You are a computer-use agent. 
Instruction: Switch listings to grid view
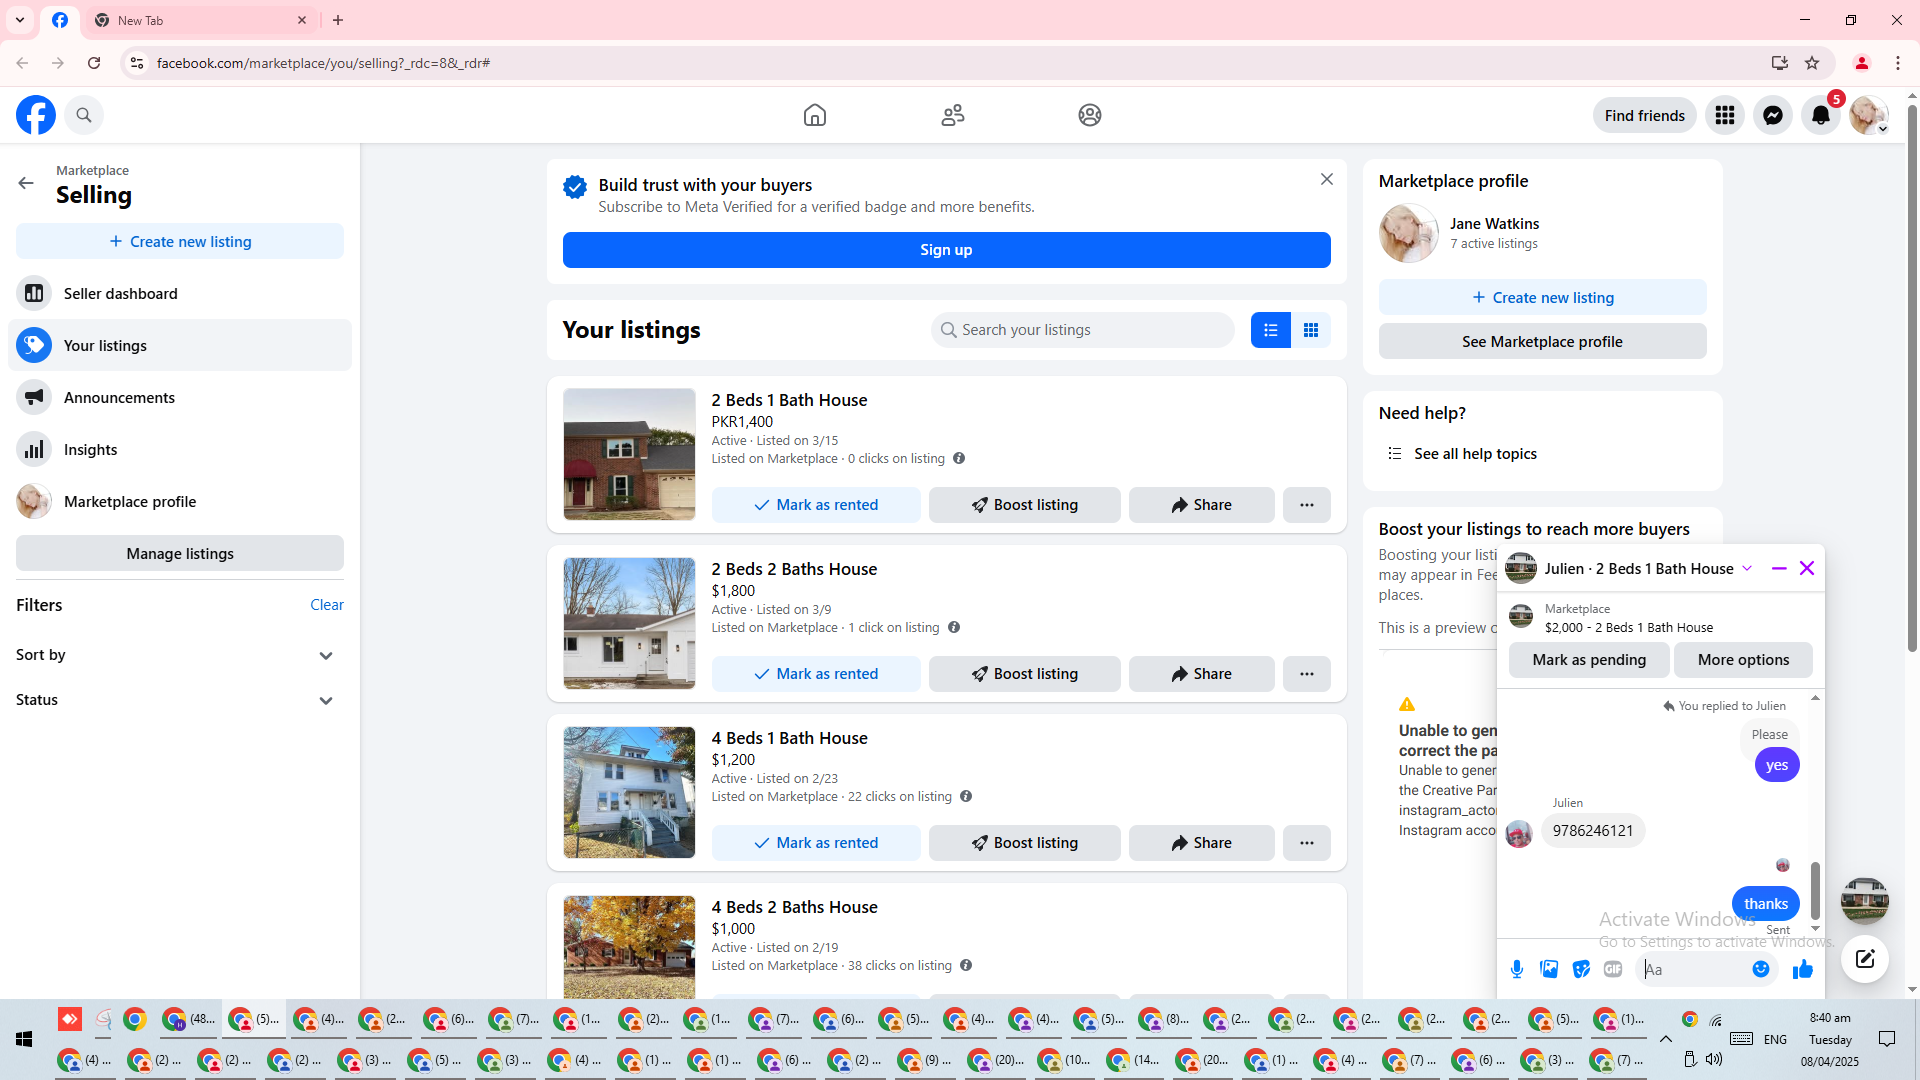(1311, 330)
